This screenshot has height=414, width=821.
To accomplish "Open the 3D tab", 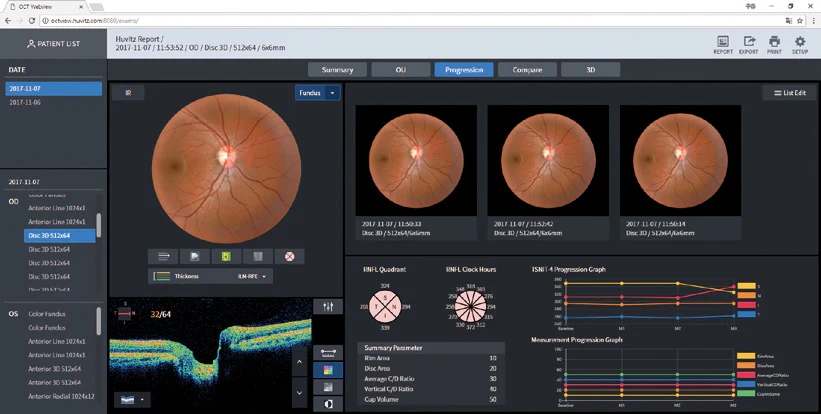I will [x=591, y=70].
